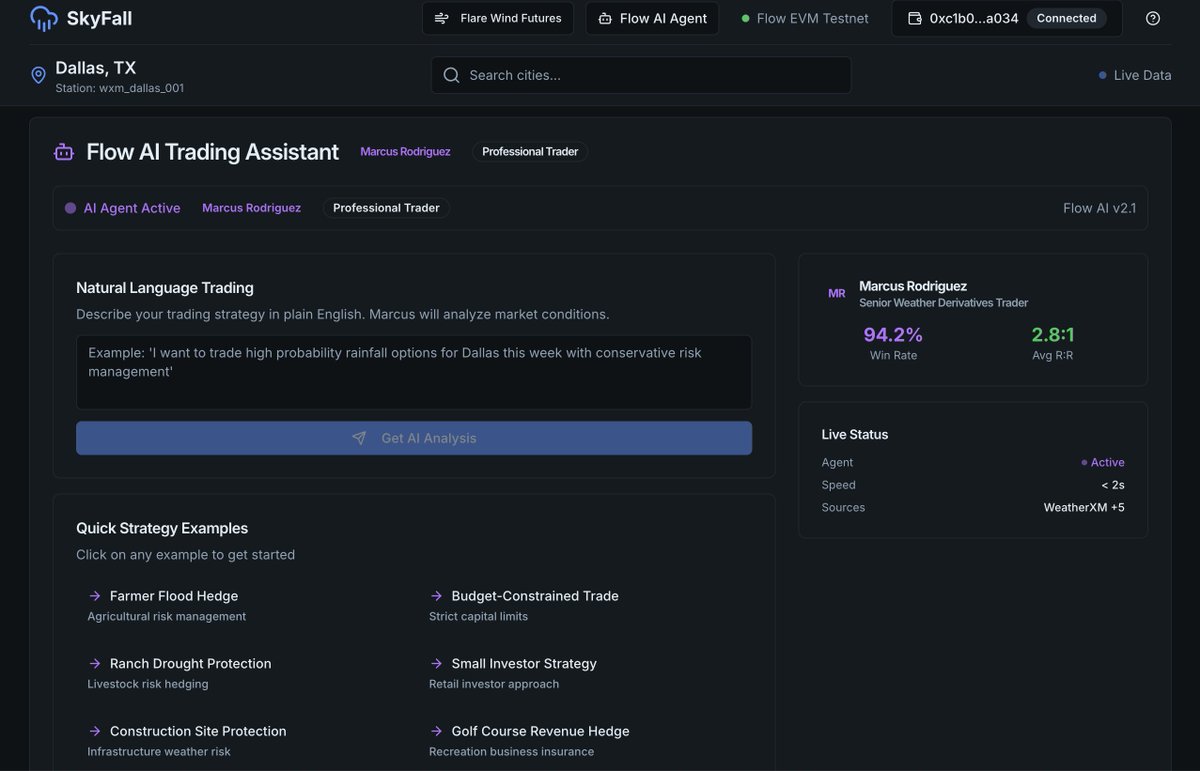Screen dimensions: 1200x771
Task: Click the arrow icon next to Budget-Constrained Trade
Action: point(437,596)
